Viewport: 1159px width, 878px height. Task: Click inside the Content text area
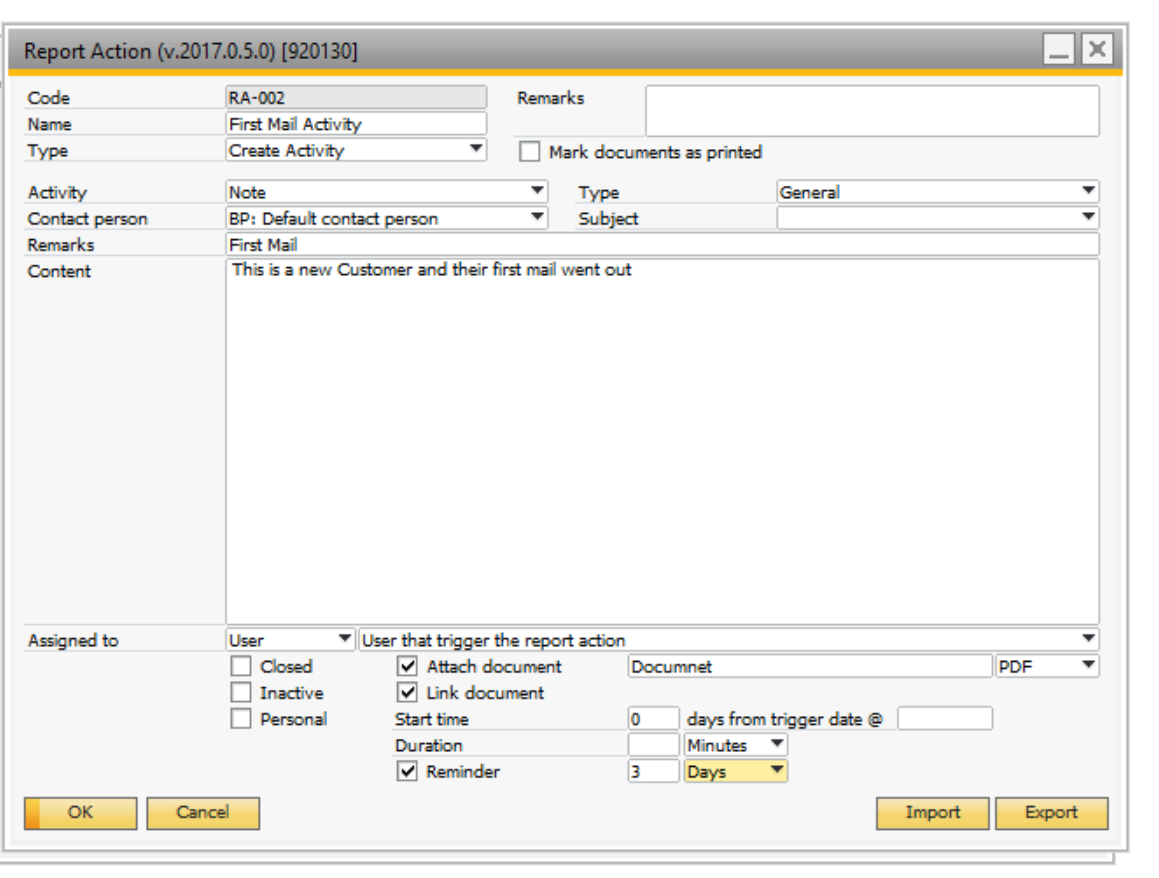tap(662, 441)
